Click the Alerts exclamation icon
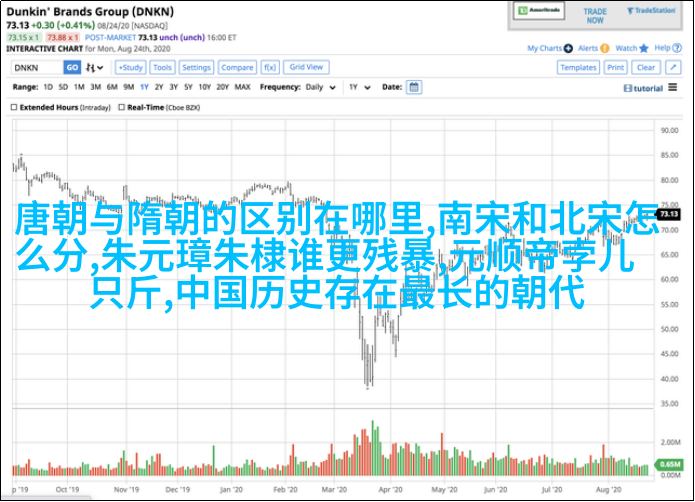 click(605, 48)
